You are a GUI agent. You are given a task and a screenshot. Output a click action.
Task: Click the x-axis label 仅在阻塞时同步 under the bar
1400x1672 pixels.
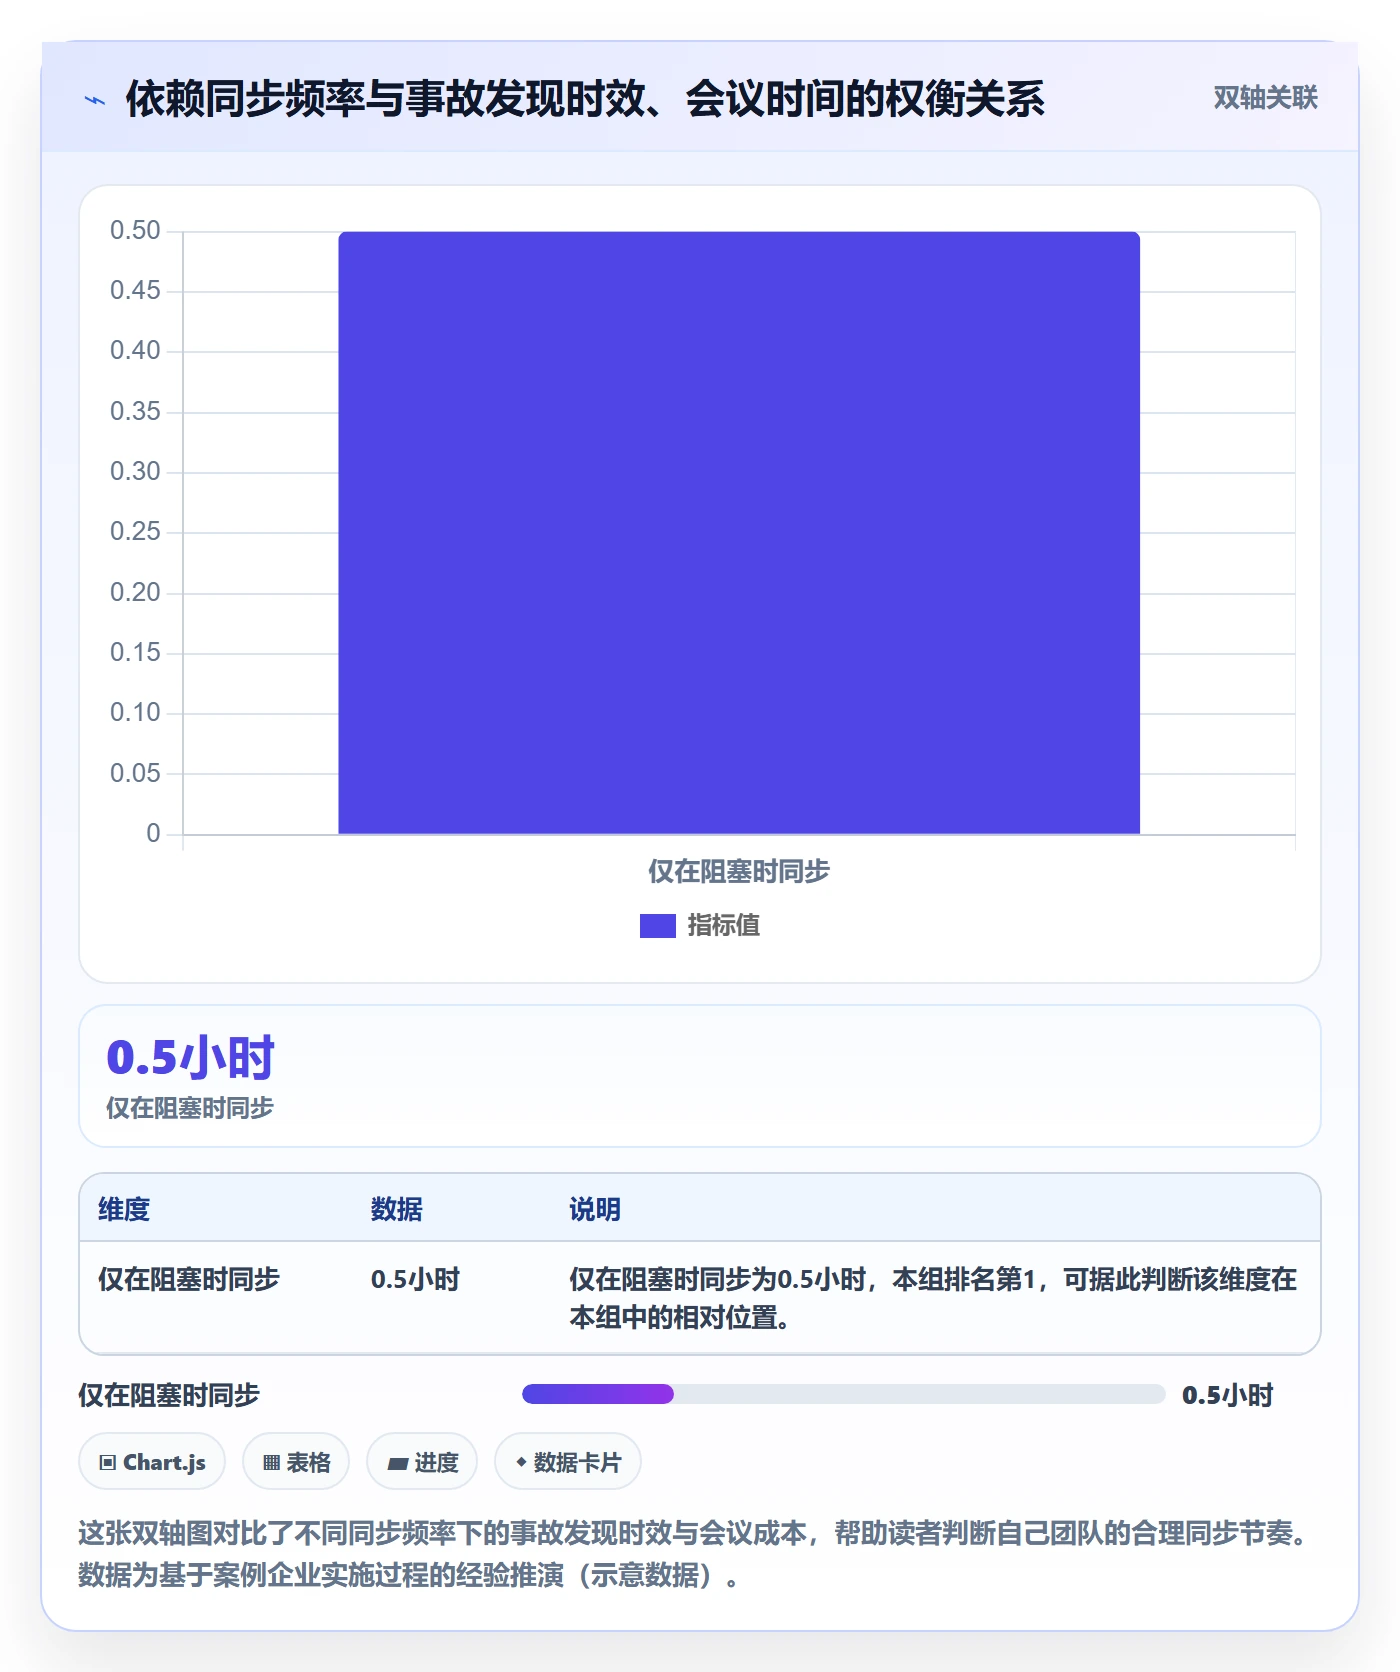click(739, 872)
